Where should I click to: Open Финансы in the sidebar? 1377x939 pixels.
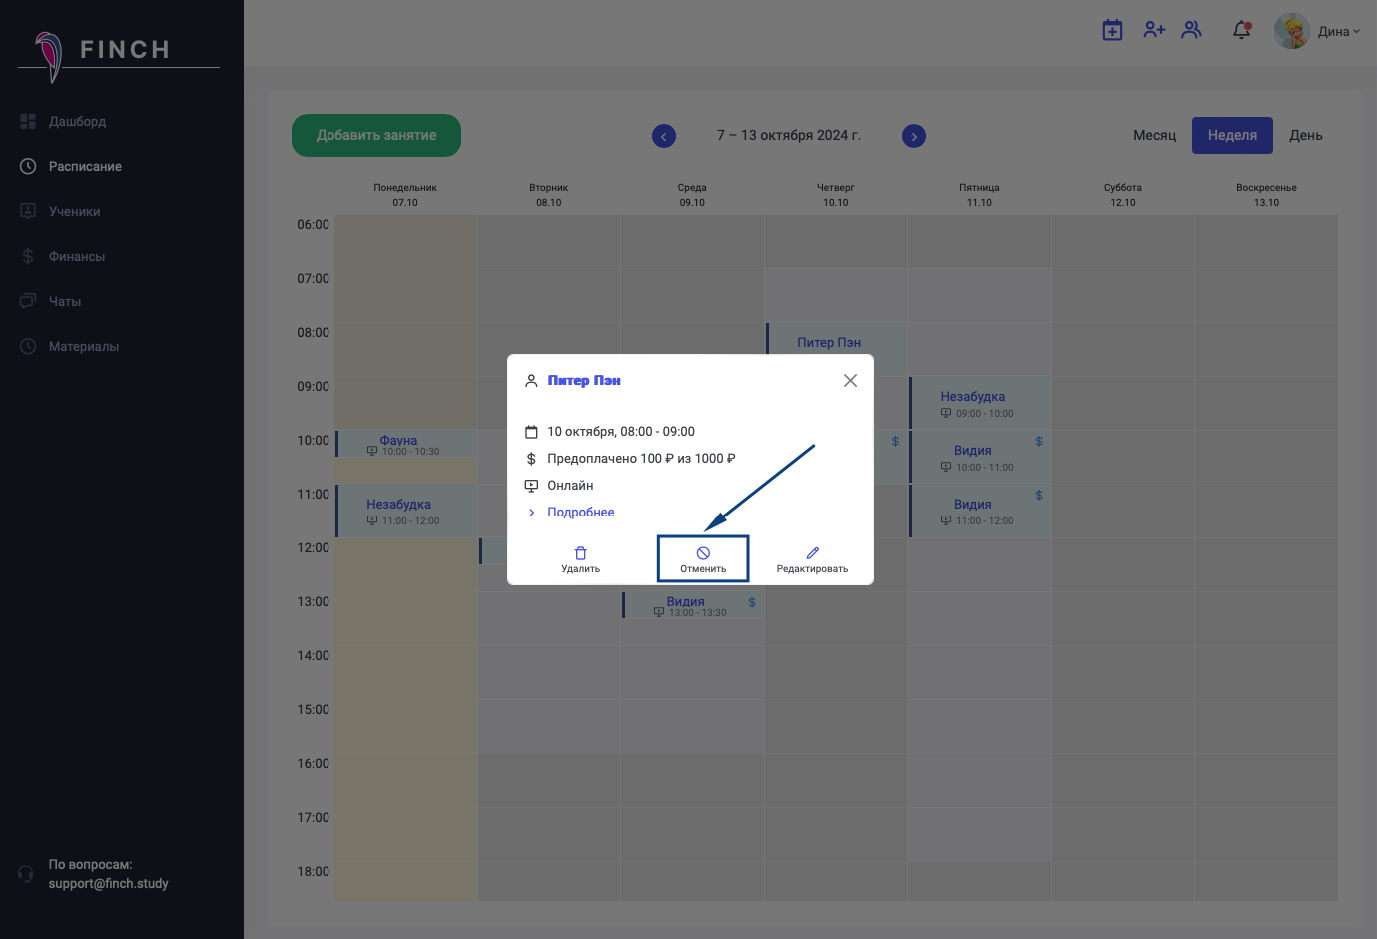pyautogui.click(x=77, y=257)
